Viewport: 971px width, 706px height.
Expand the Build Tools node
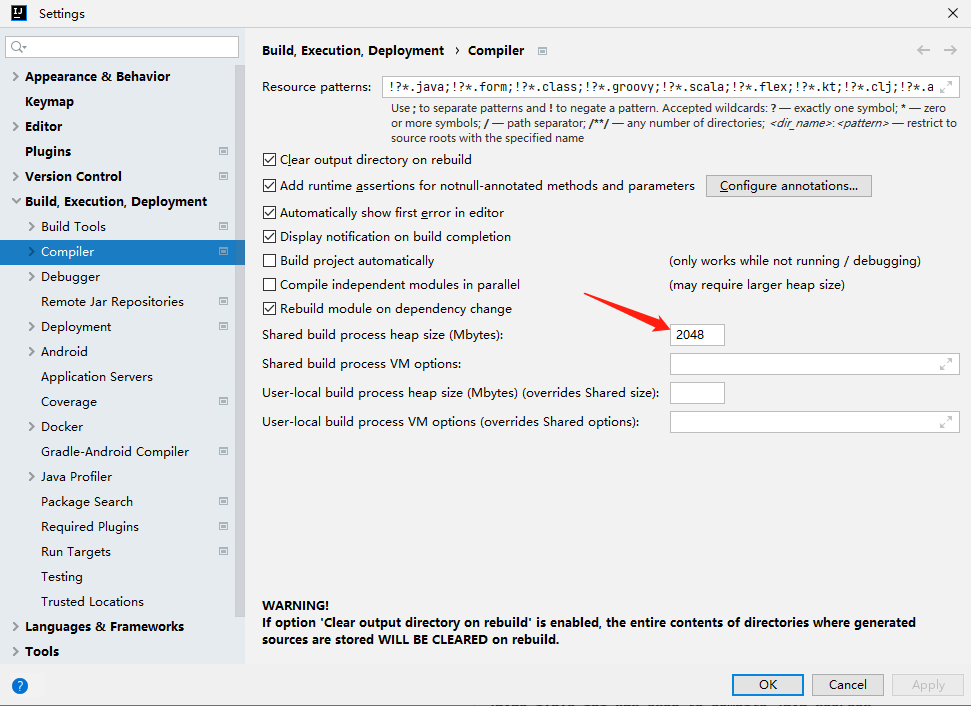32,227
